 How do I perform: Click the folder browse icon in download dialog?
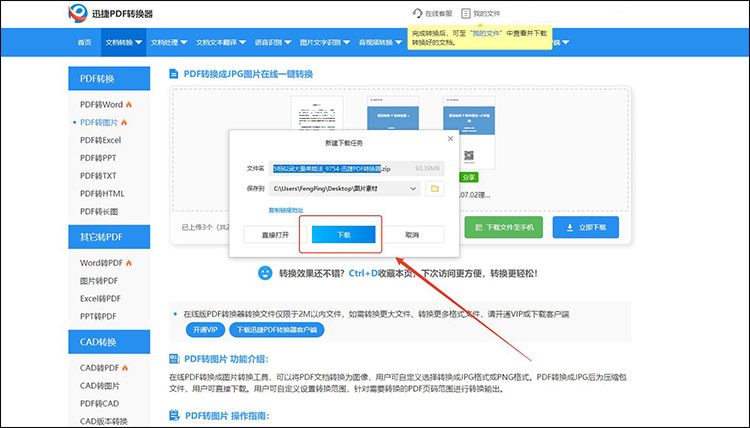(434, 188)
